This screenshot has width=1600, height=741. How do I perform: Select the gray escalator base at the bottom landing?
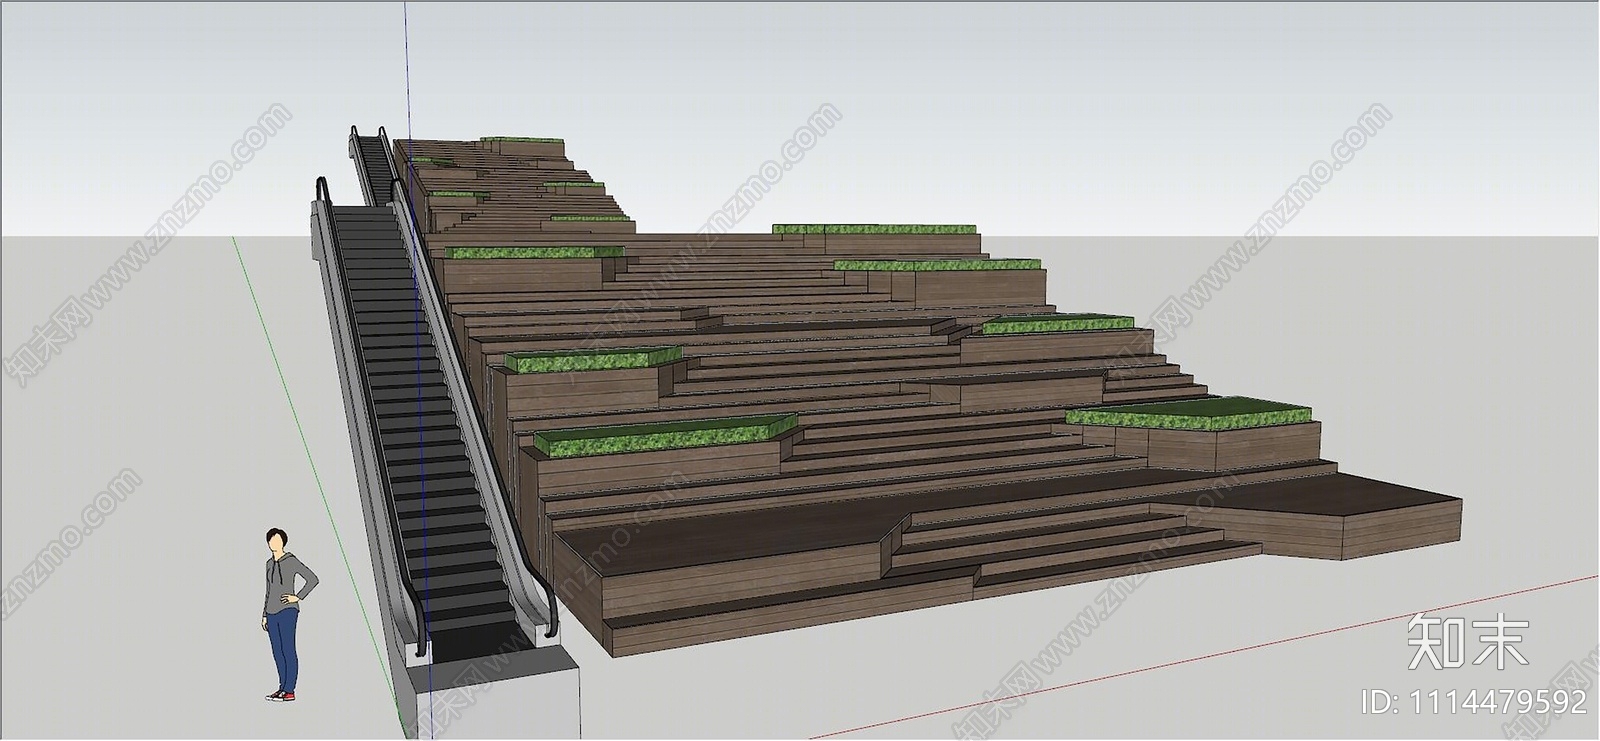tap(494, 694)
